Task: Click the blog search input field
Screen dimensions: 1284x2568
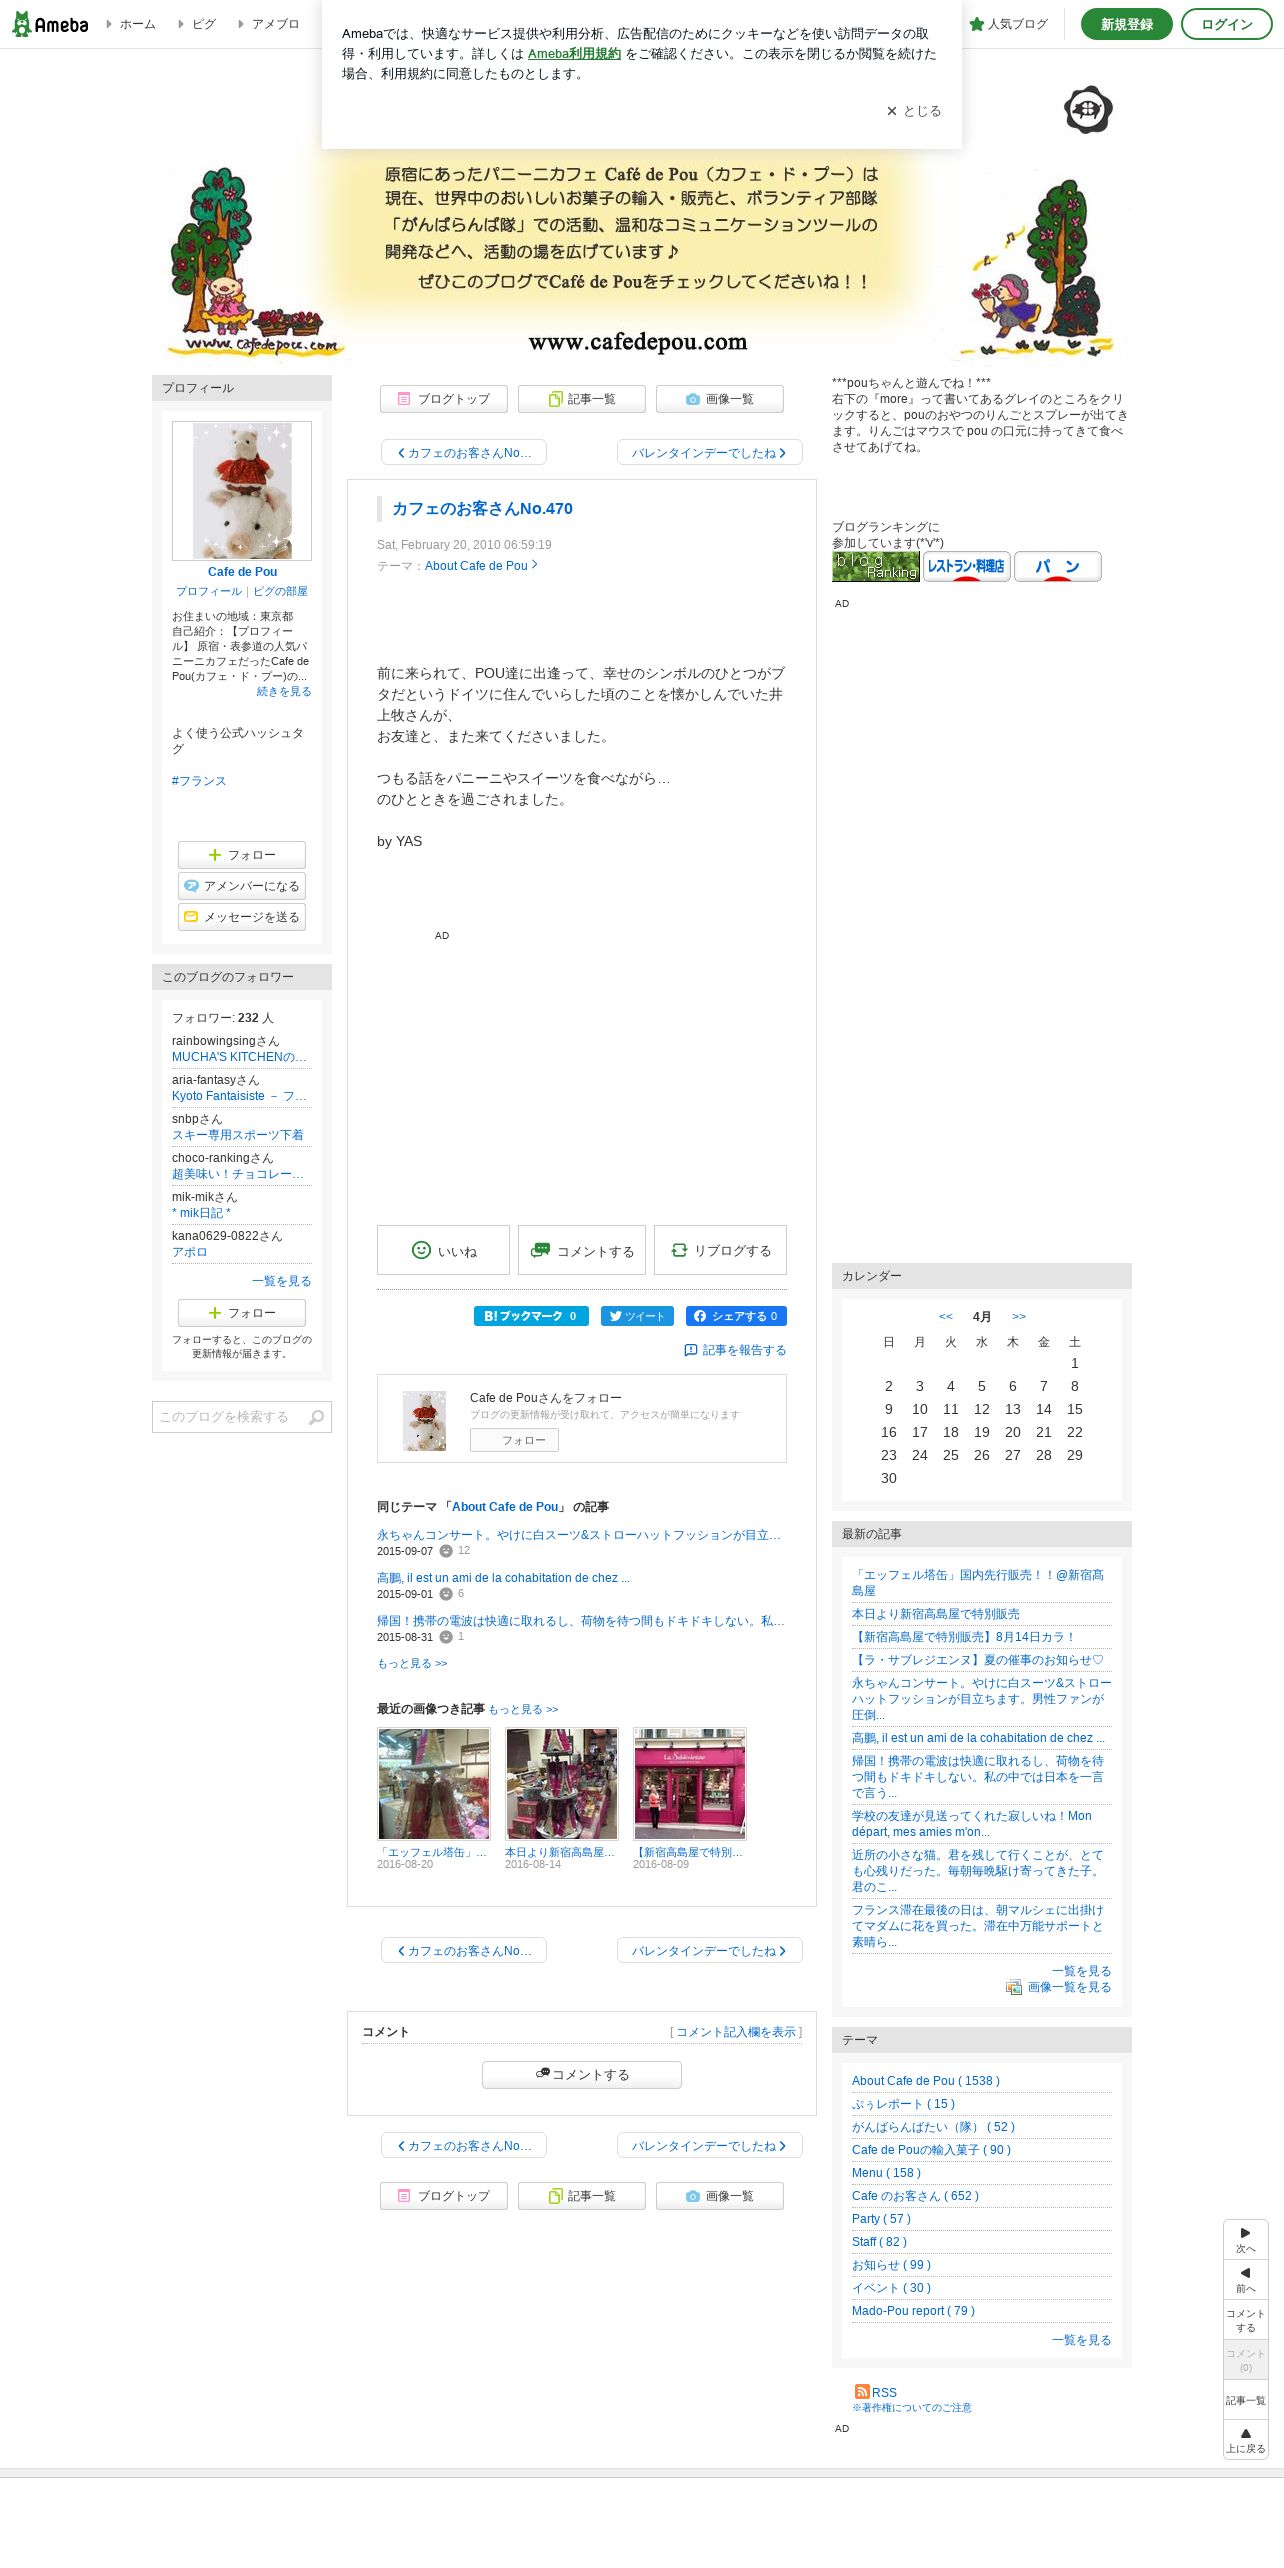Action: click(x=229, y=1417)
